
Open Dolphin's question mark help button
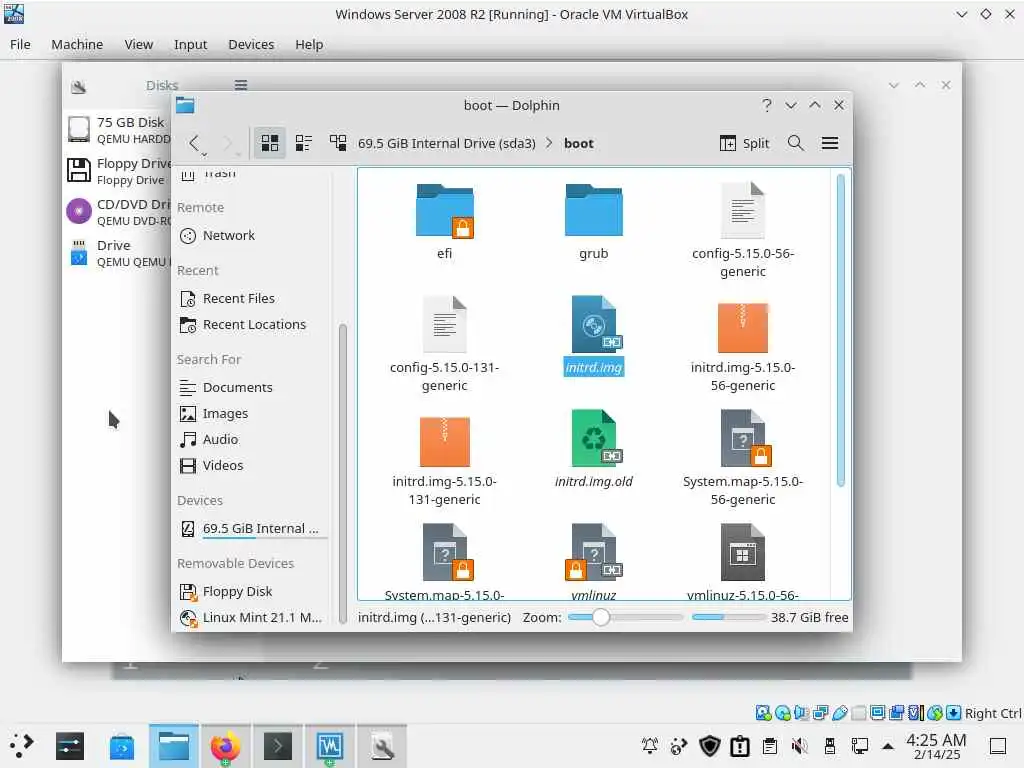pos(767,105)
